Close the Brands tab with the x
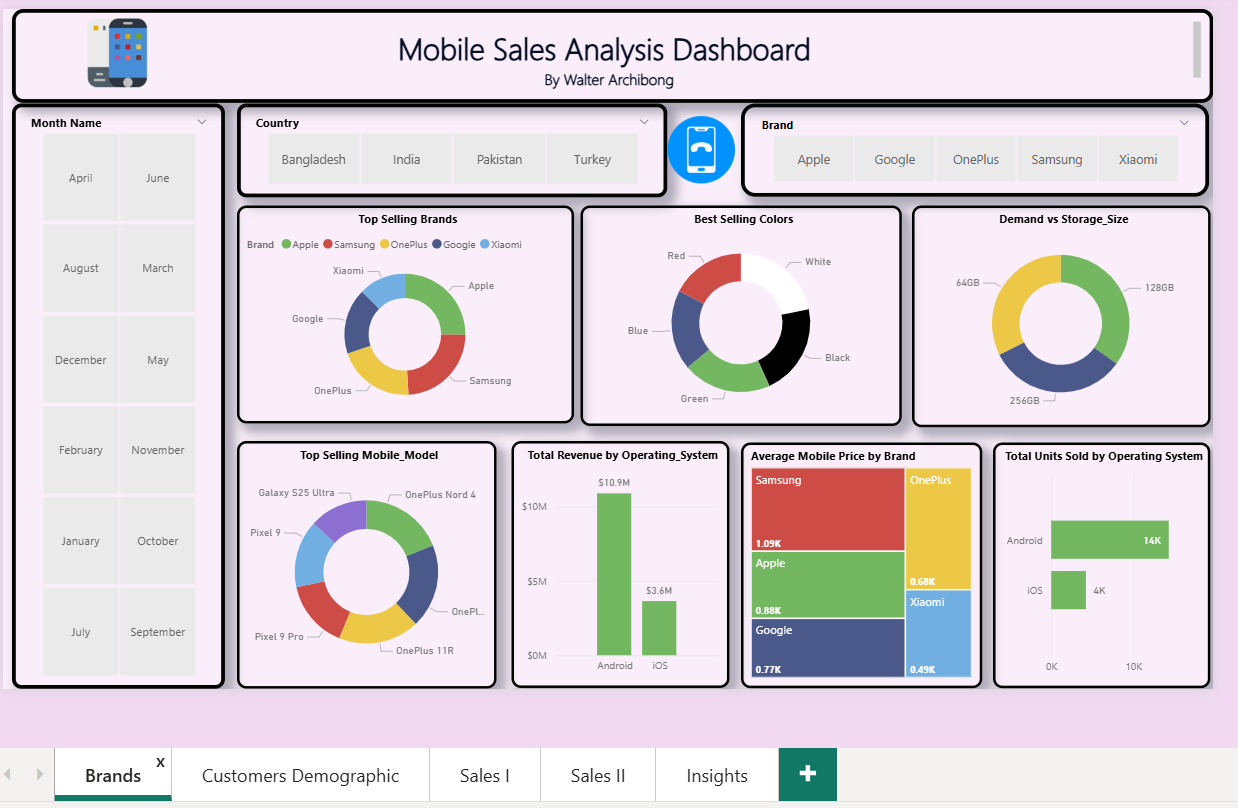 click(x=160, y=762)
